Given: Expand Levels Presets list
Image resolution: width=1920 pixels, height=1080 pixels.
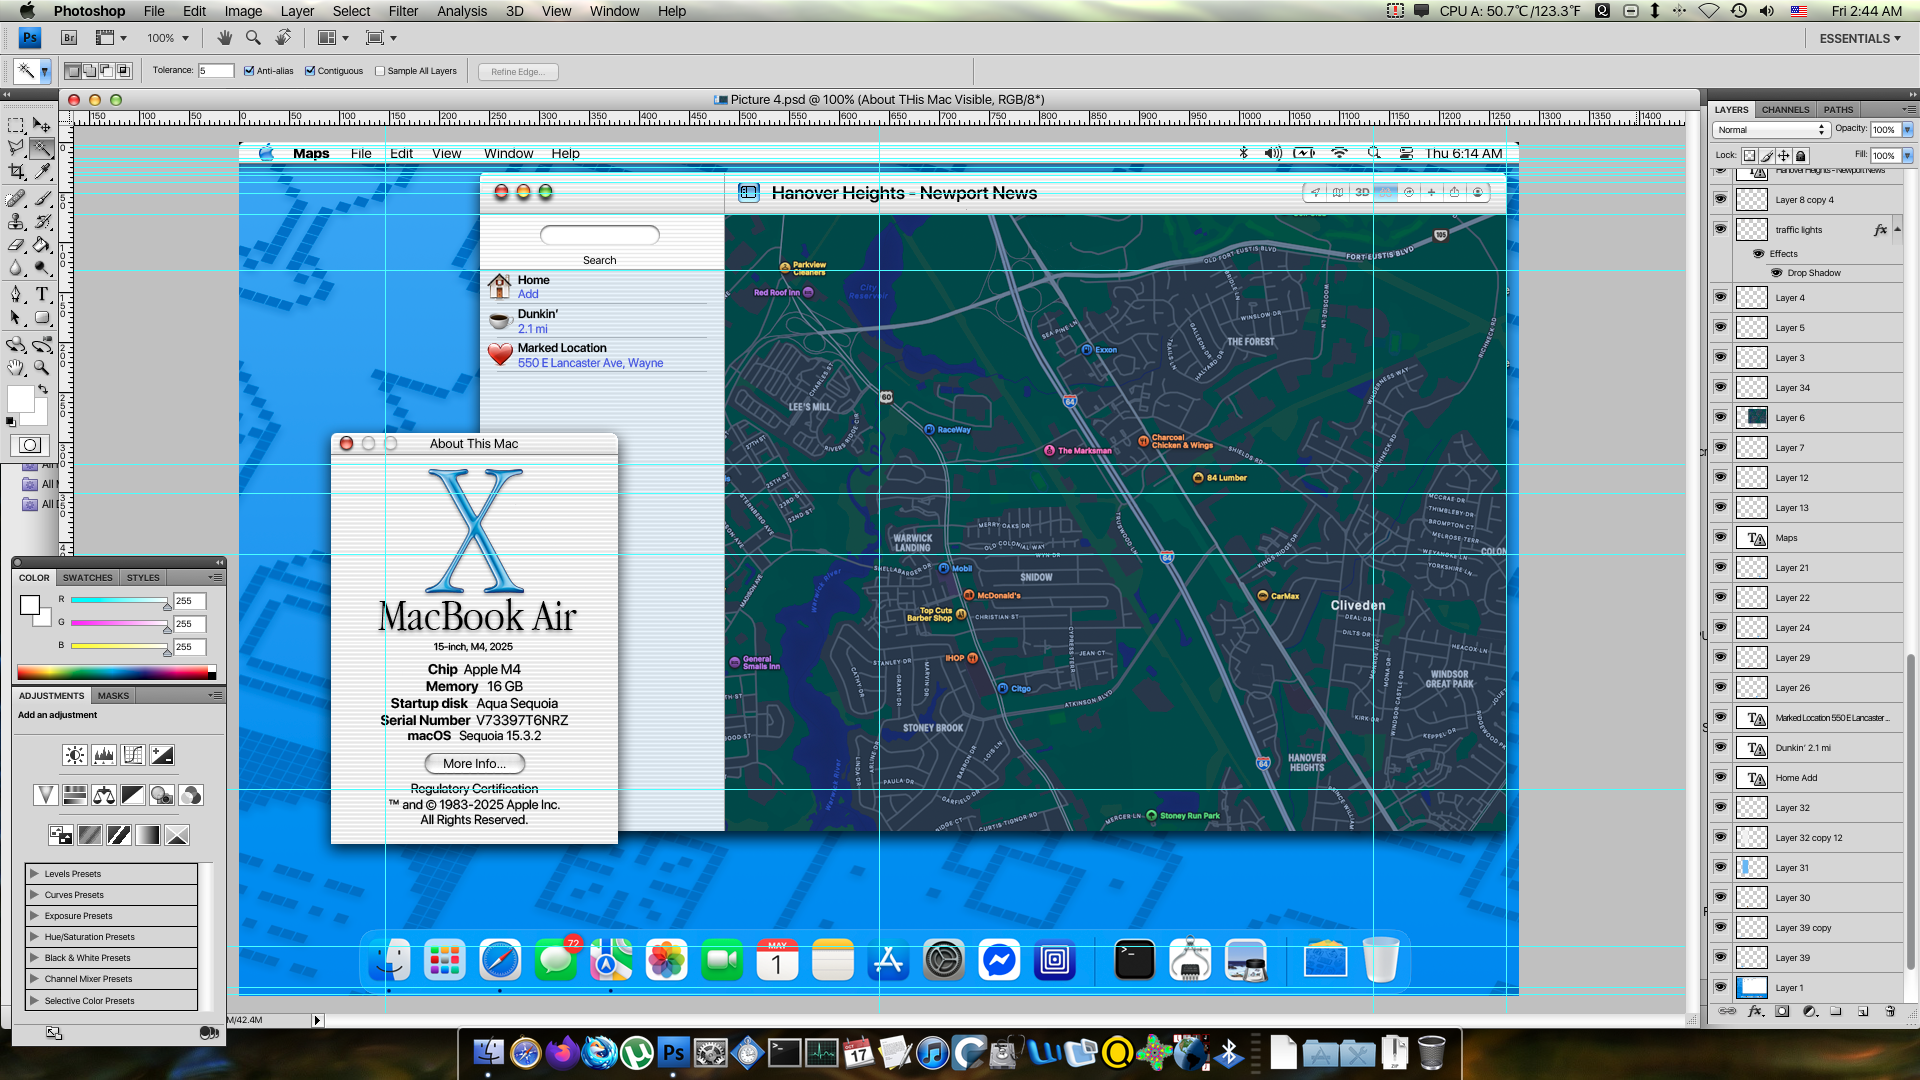Looking at the screenshot, I should click(34, 874).
